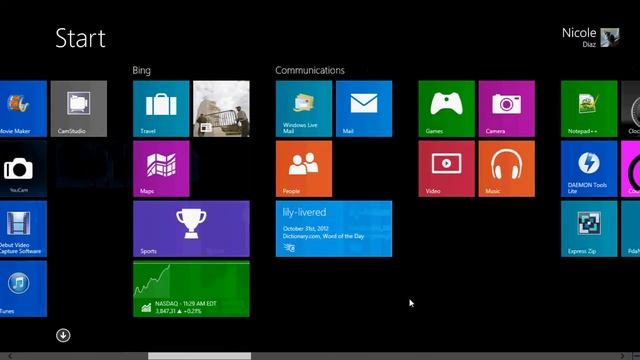
Task: Open the Camera tile
Action: (507, 109)
